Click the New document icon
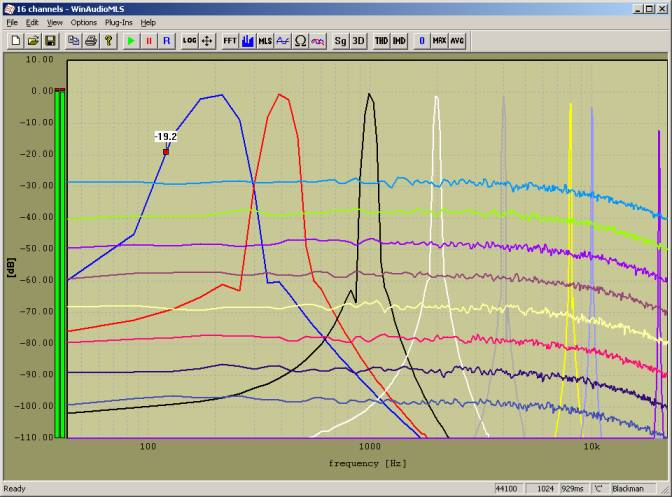 pos(16,41)
